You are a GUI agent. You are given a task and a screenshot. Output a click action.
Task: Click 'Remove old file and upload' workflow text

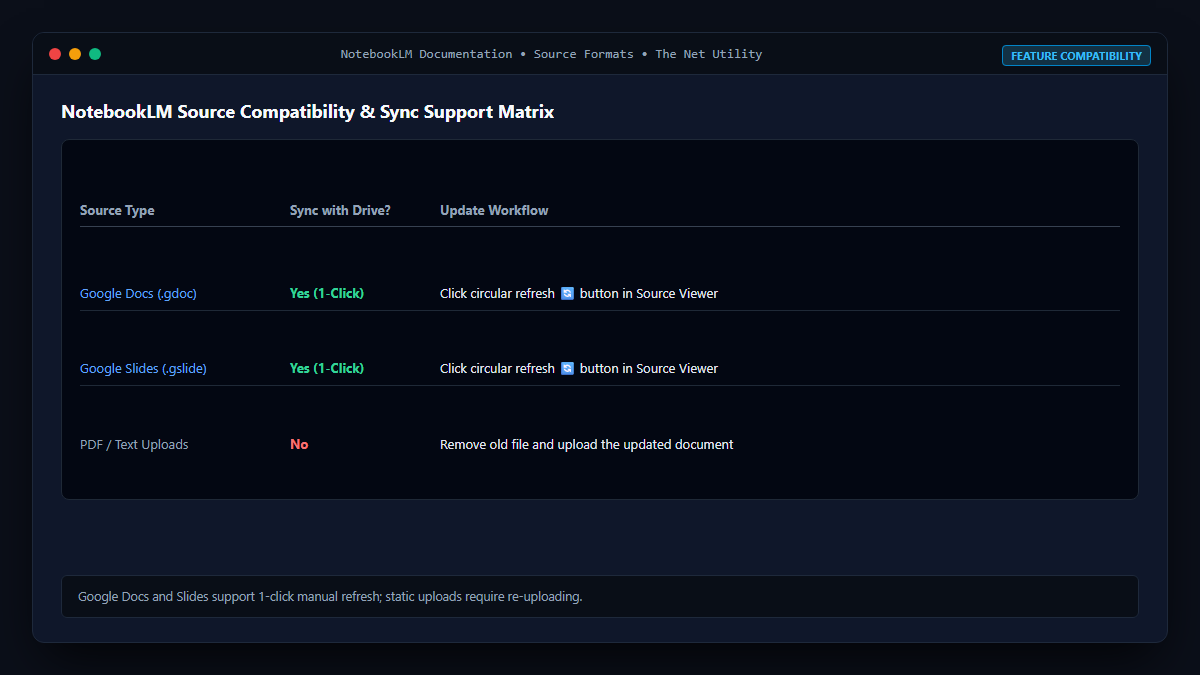pos(586,445)
